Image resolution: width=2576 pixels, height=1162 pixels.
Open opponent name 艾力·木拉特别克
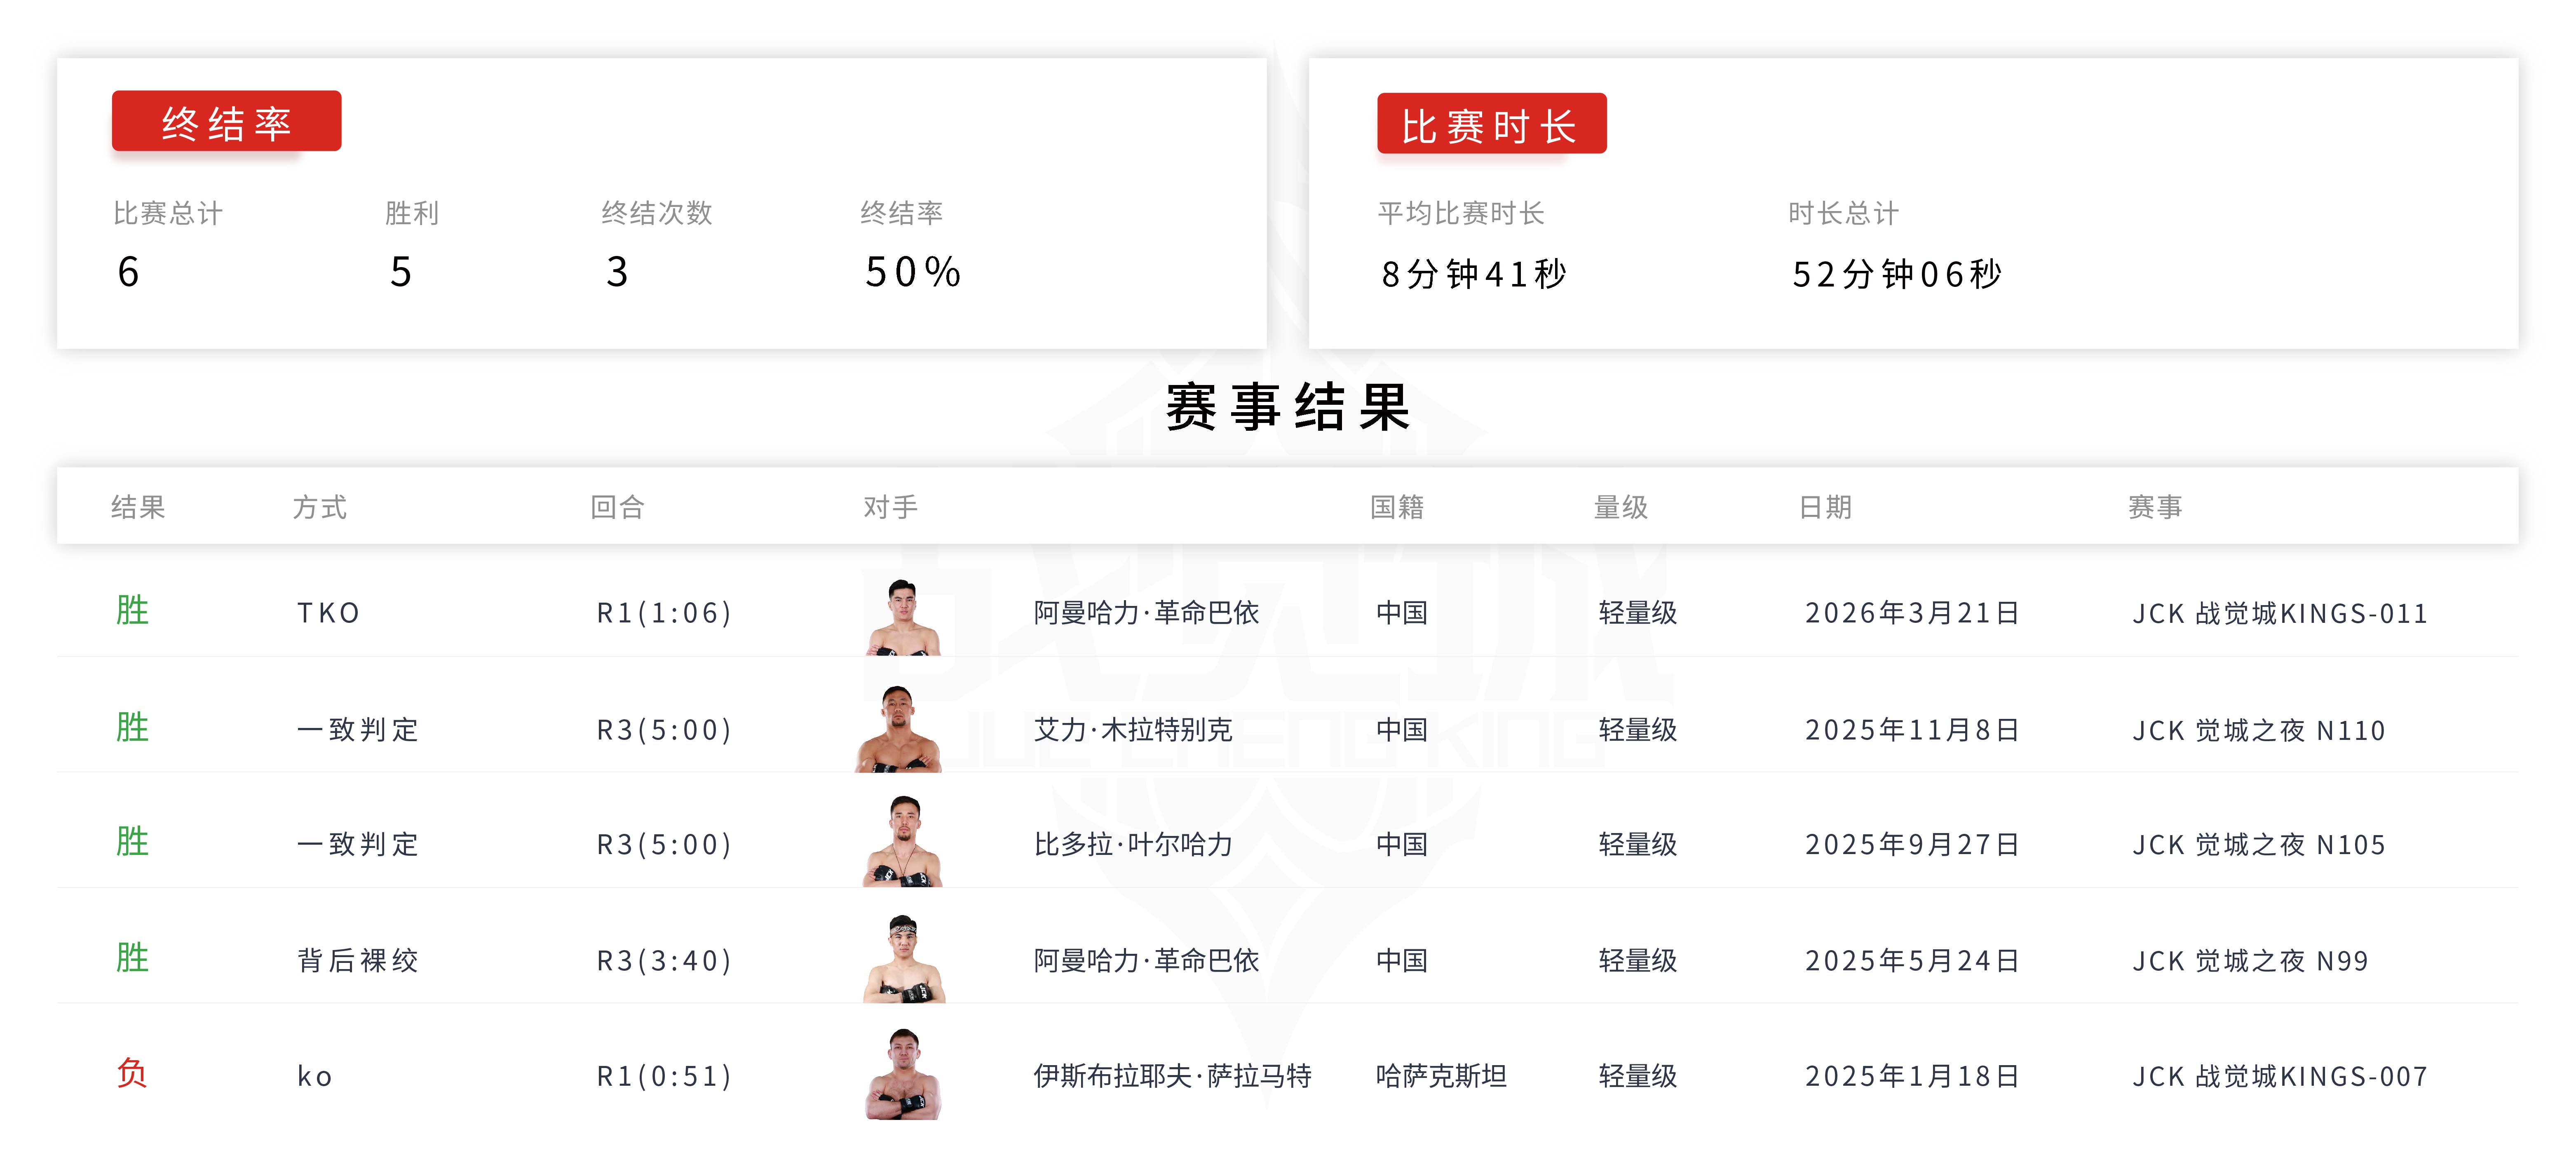click(x=1132, y=730)
